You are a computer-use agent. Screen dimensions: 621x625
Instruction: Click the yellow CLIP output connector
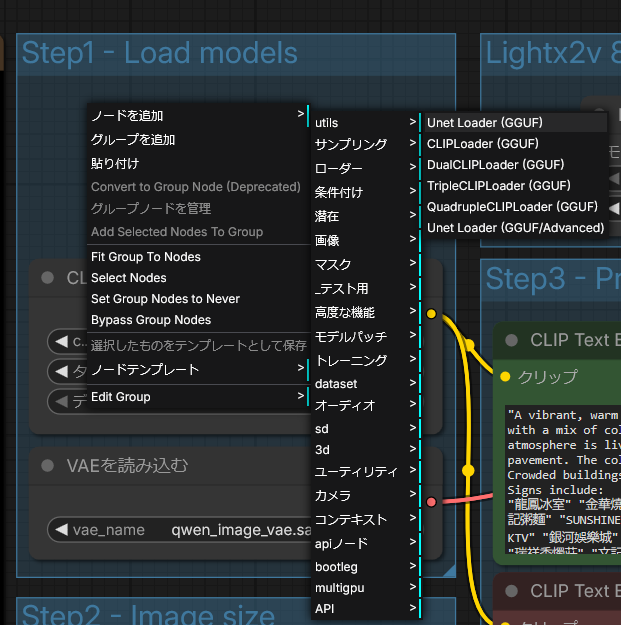[431, 314]
